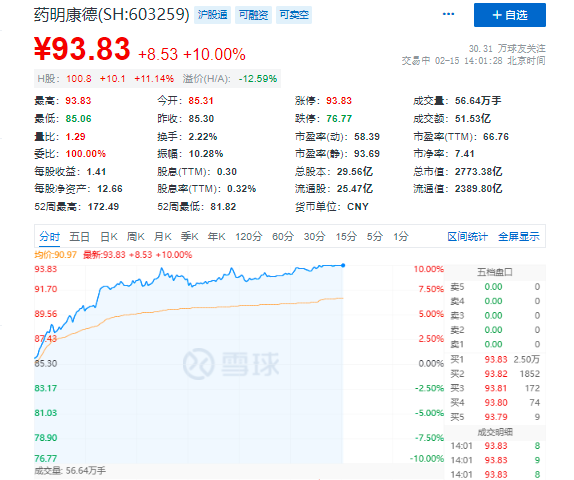Click the H股 price 100.8
The image size is (574, 480).
click(x=79, y=79)
